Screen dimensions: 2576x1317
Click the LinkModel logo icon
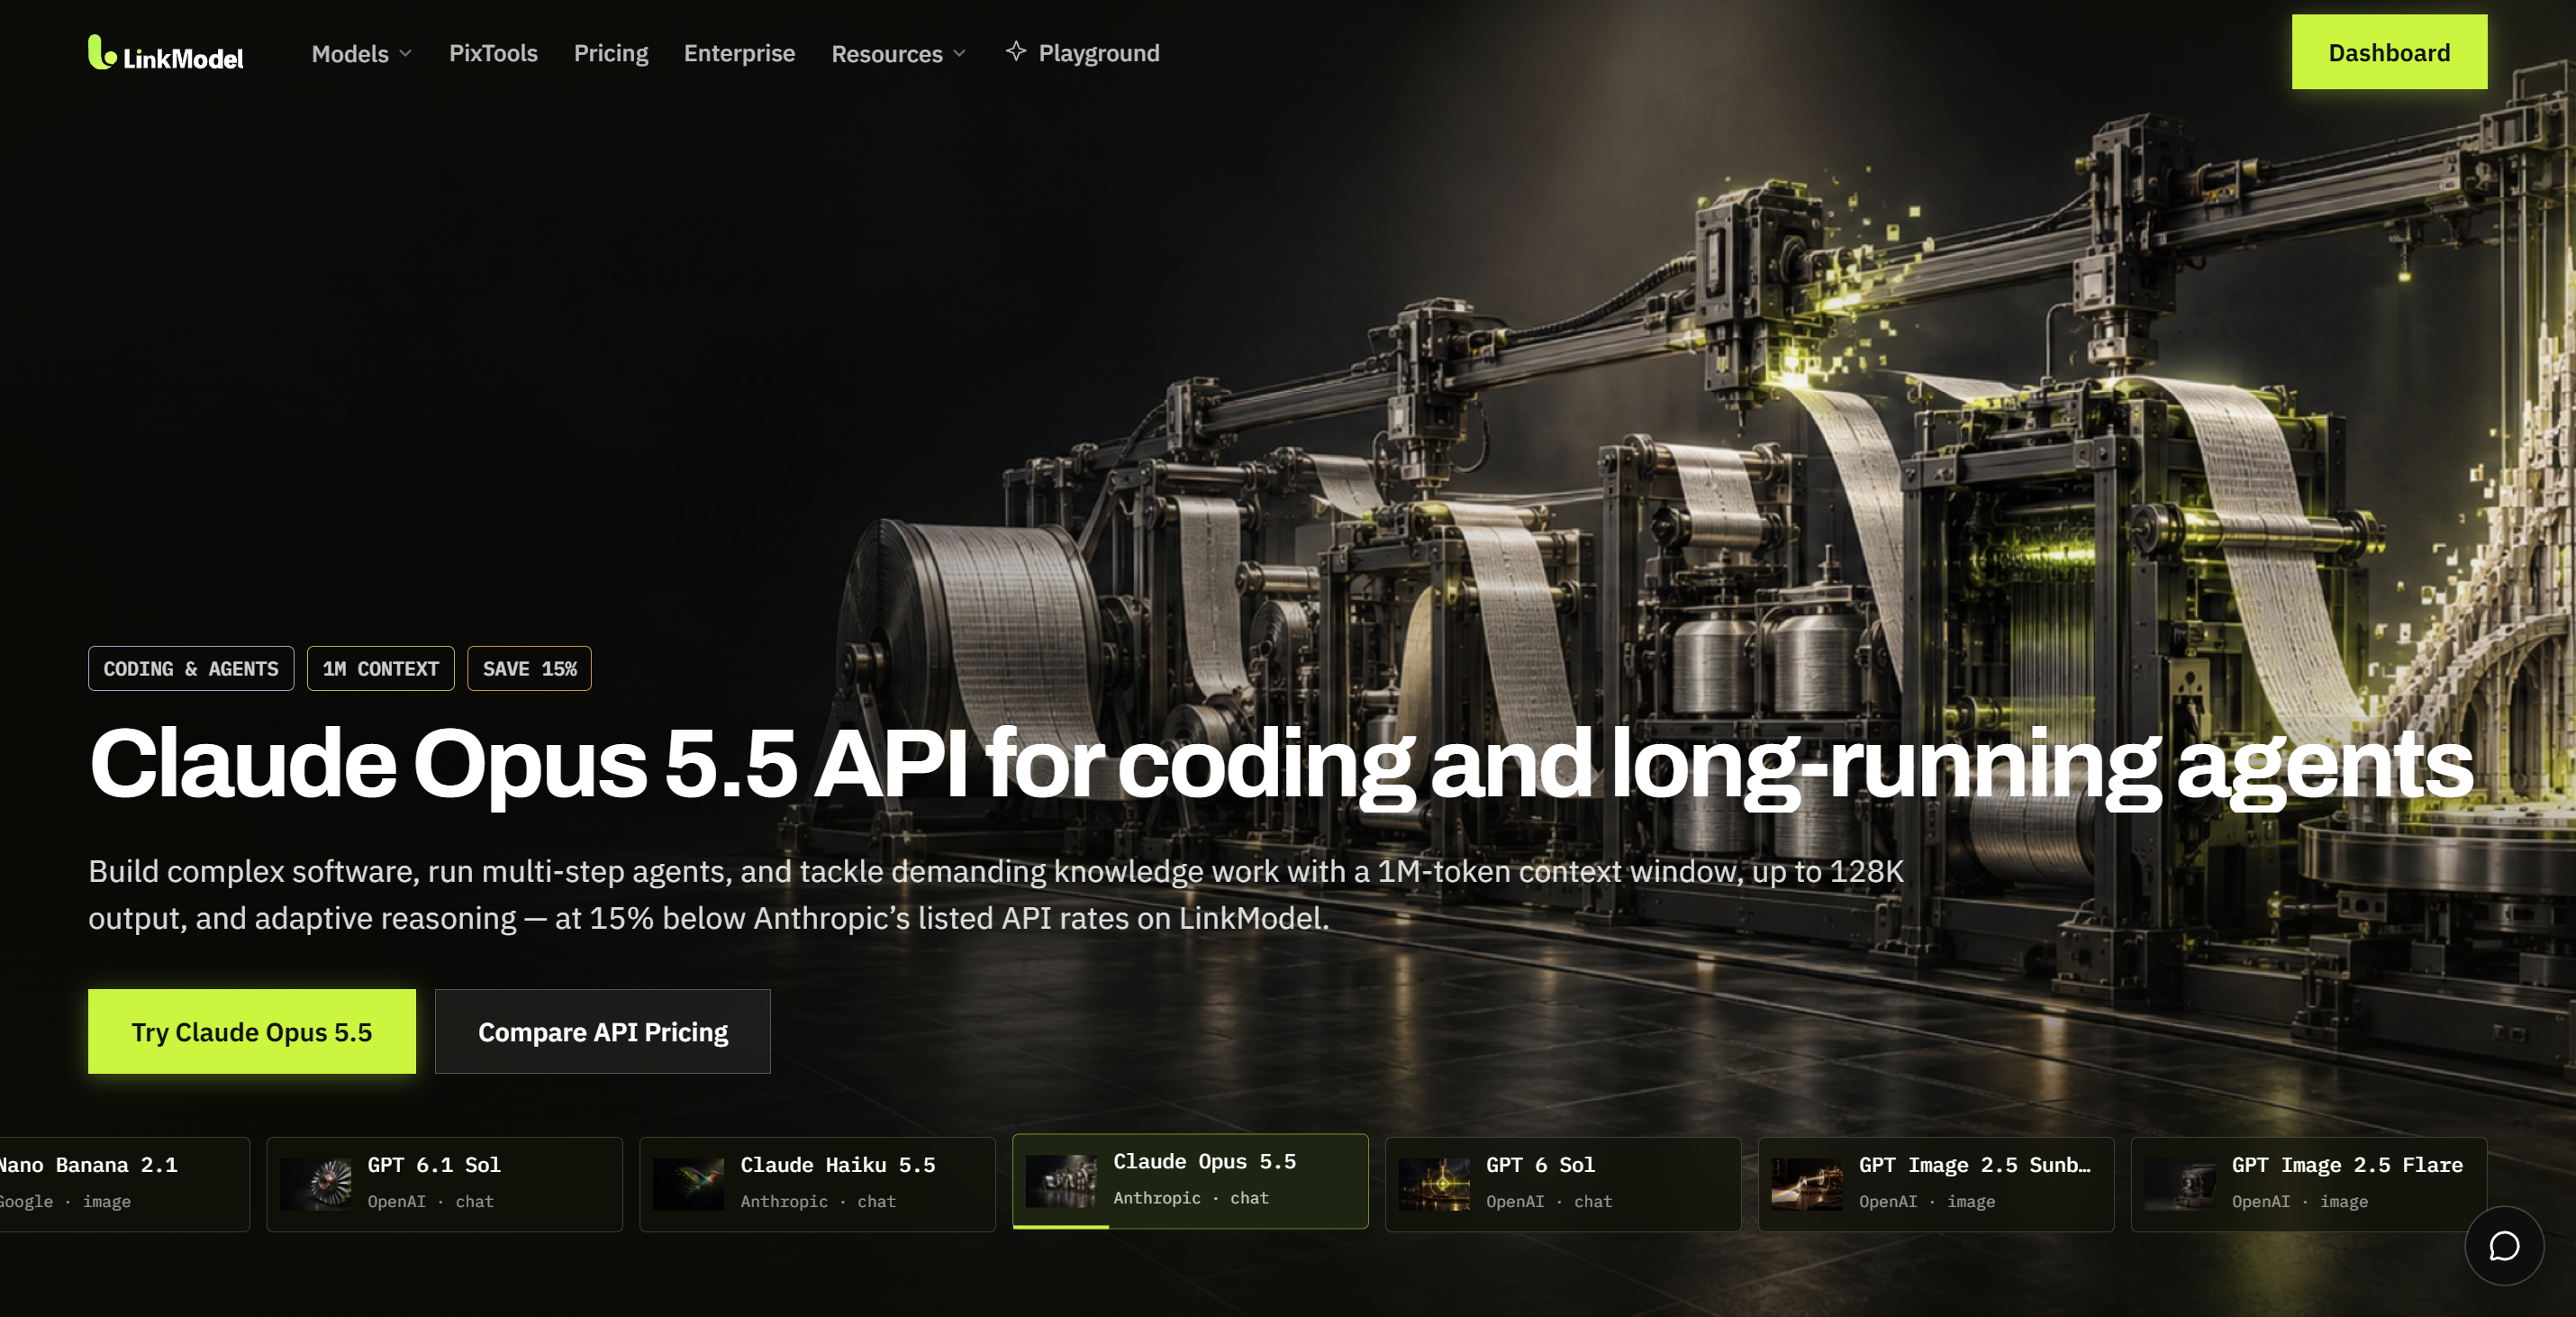point(102,53)
